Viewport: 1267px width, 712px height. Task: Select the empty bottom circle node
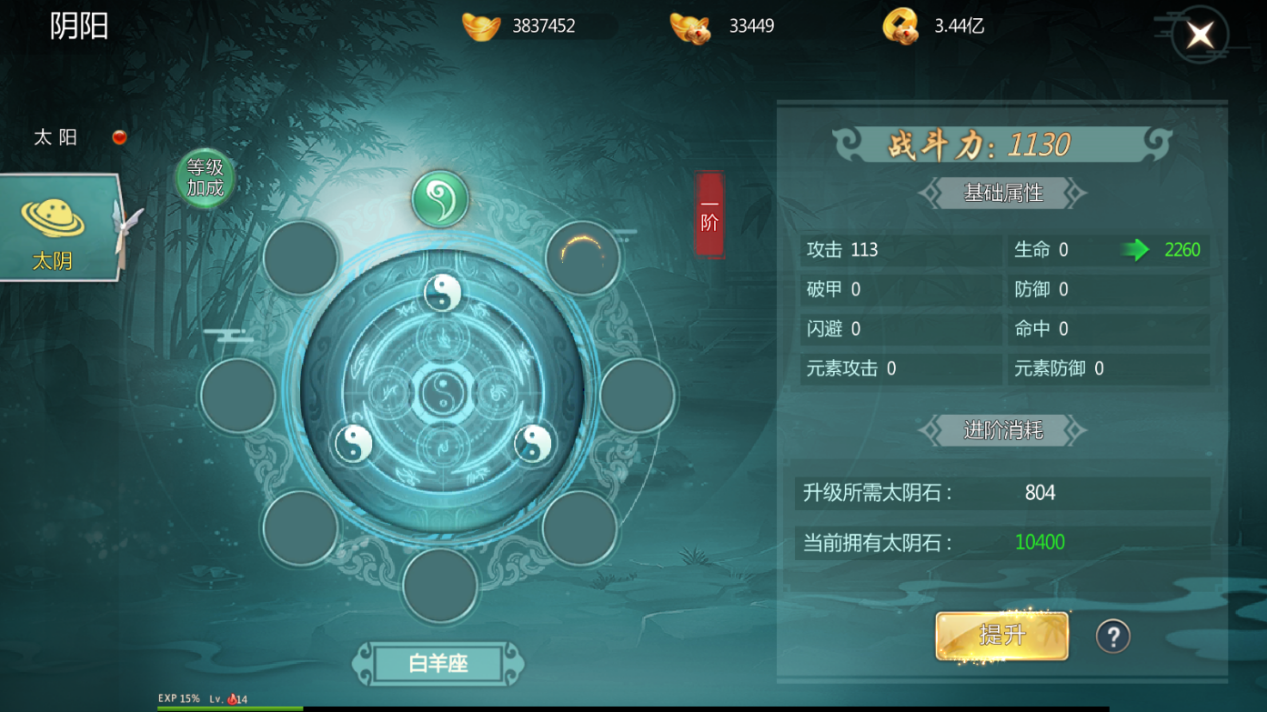click(441, 586)
